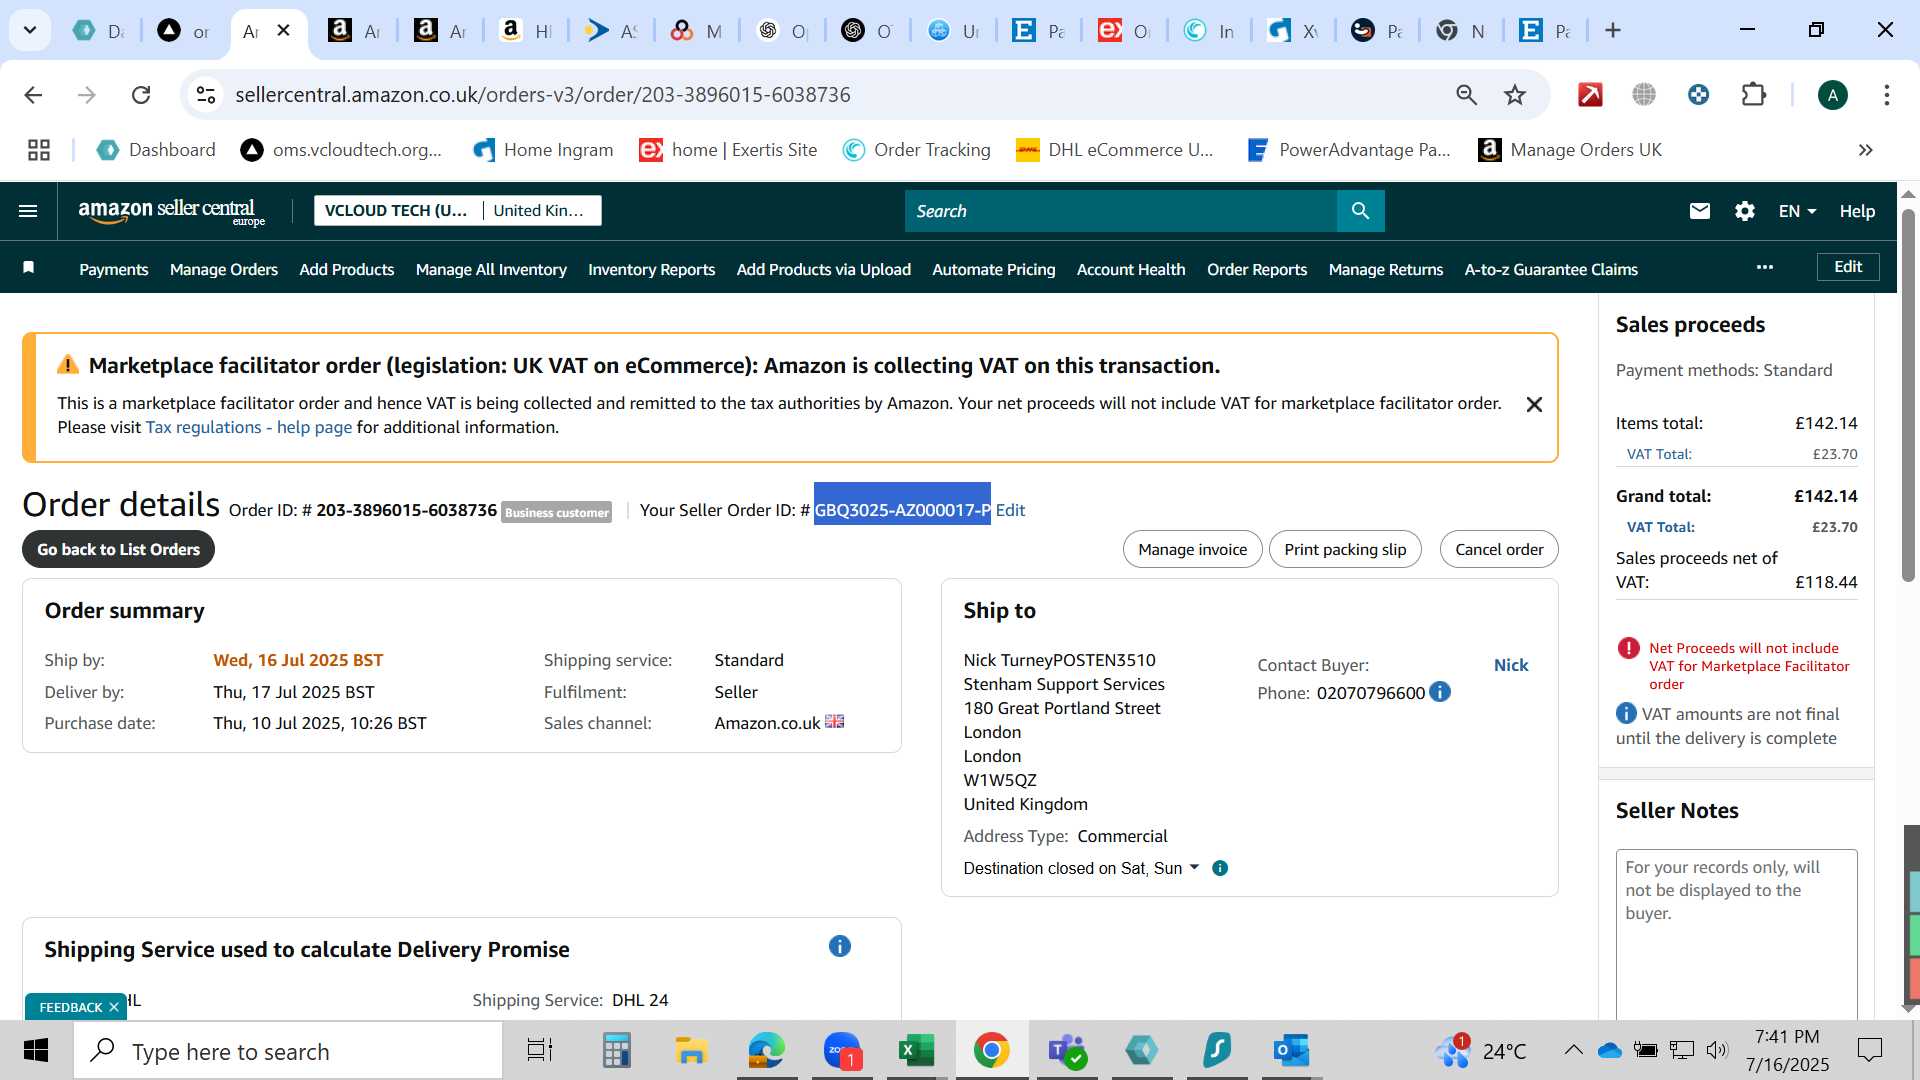Open Manage Returns

[x=1386, y=269]
